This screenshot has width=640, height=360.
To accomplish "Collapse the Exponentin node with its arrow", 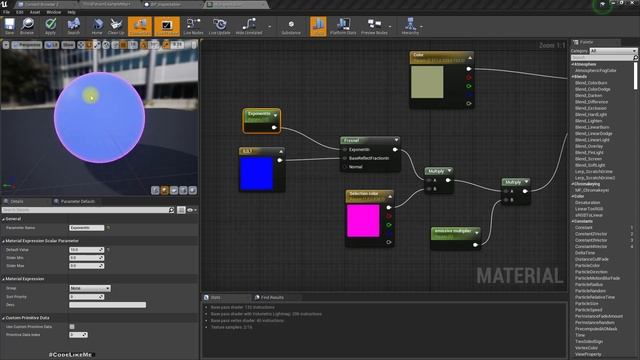I will (x=276, y=116).
